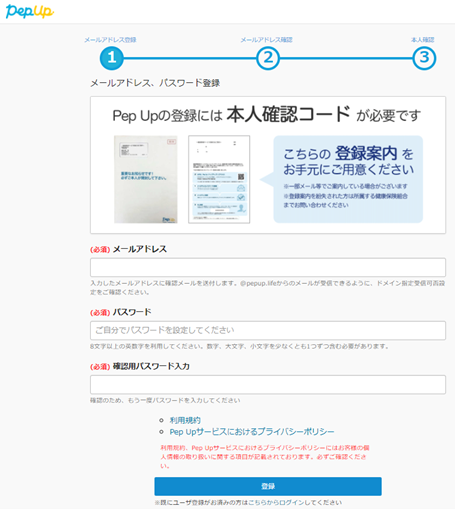Image resolution: width=455 pixels, height=509 pixels.
Task: Click the red privacy policy notice text
Action: [x=265, y=457]
